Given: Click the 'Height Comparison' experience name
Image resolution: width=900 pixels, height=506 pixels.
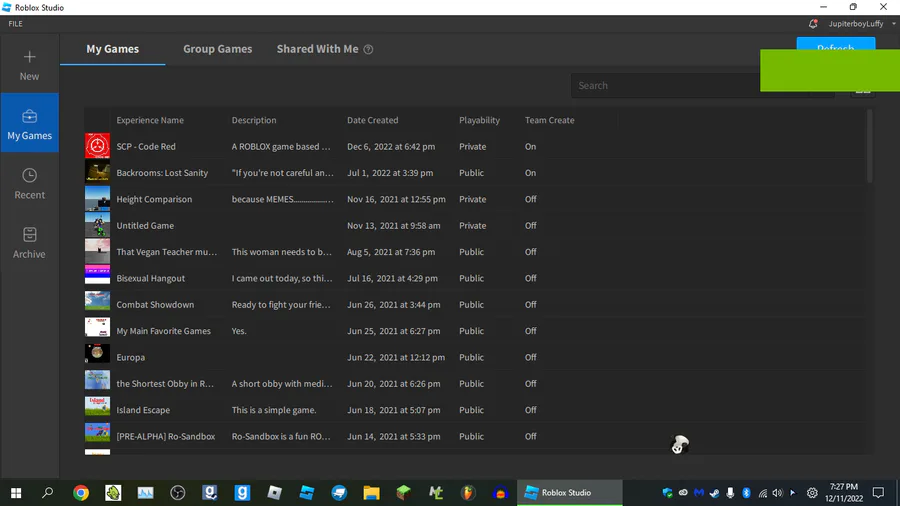Looking at the screenshot, I should [154, 199].
